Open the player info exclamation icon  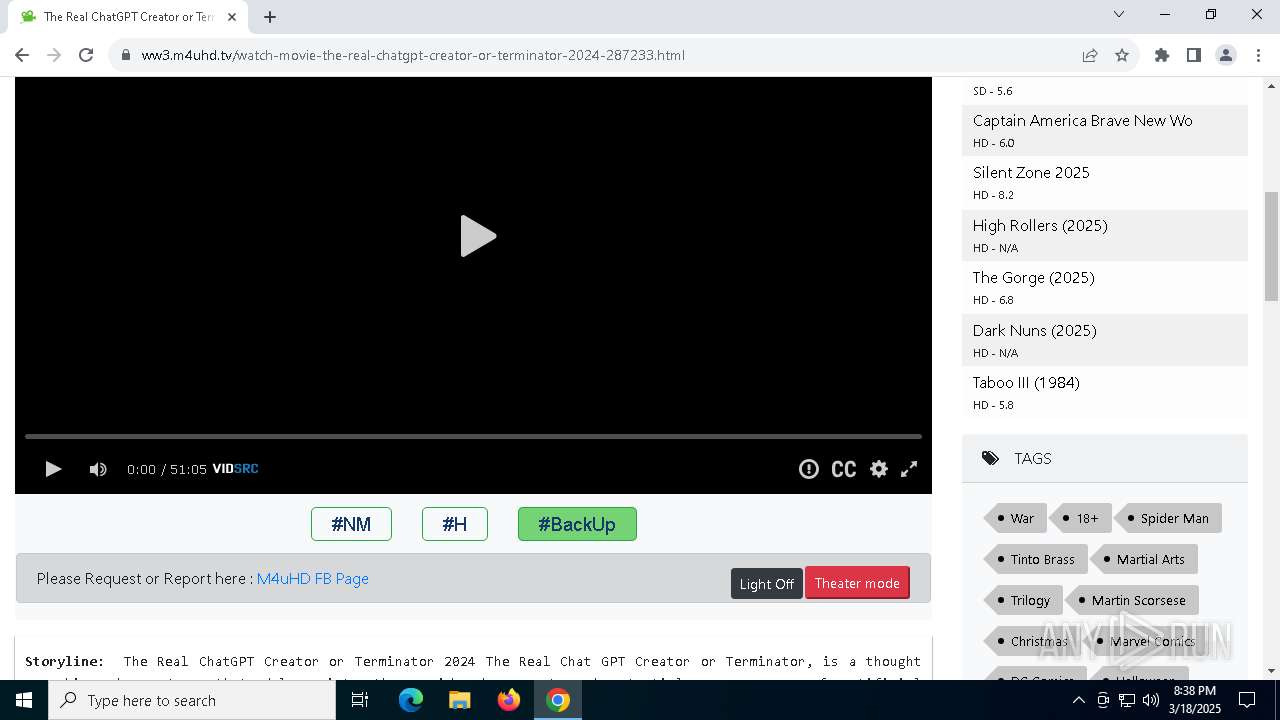click(x=809, y=469)
